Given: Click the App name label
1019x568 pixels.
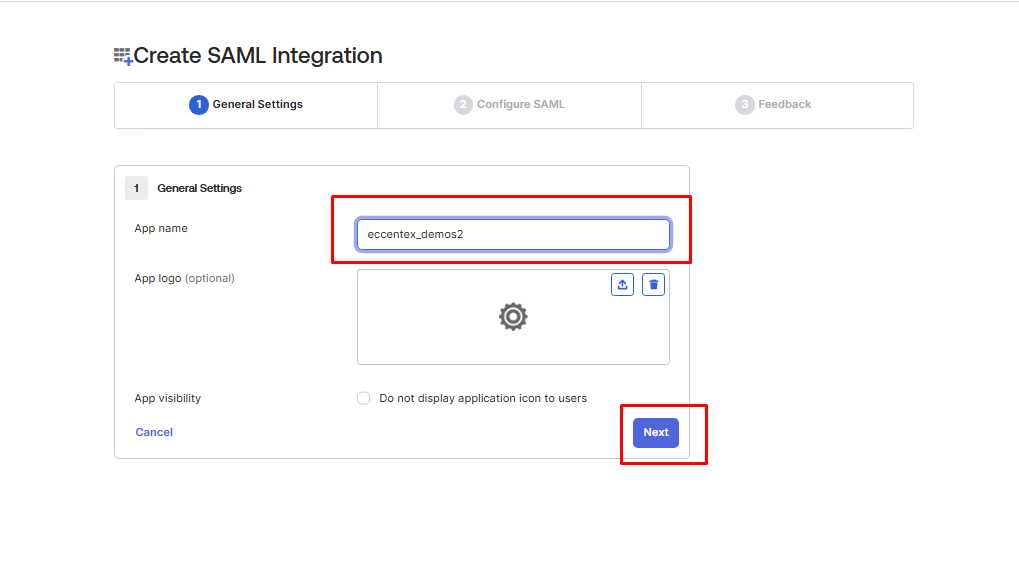Looking at the screenshot, I should 161,228.
